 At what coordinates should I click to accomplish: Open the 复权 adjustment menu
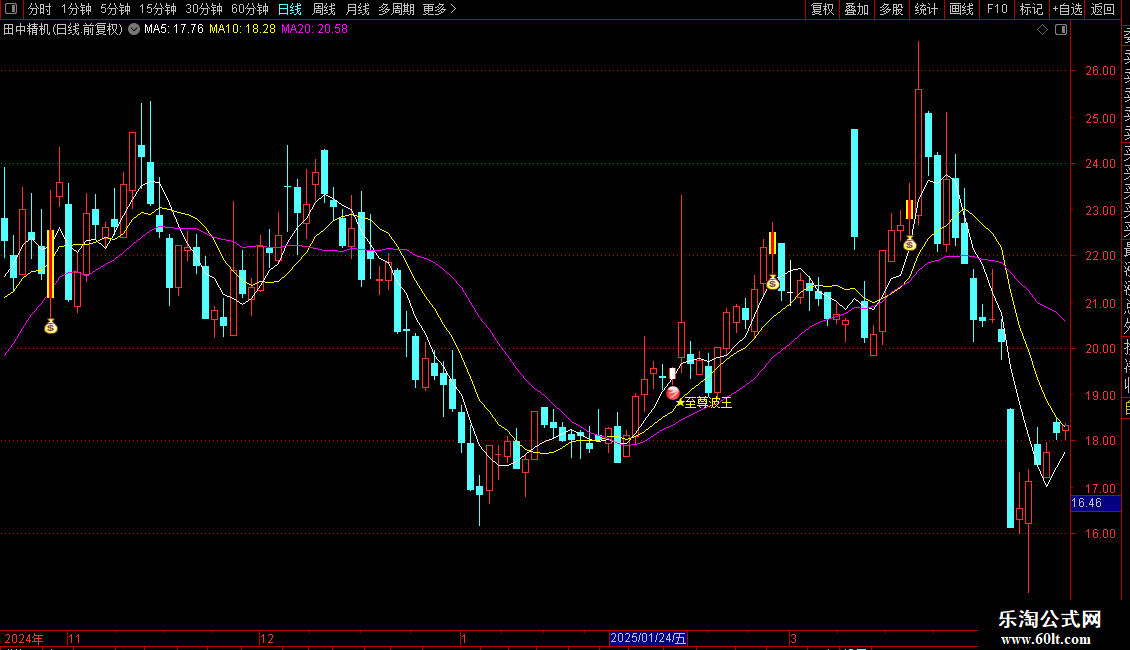click(x=822, y=9)
